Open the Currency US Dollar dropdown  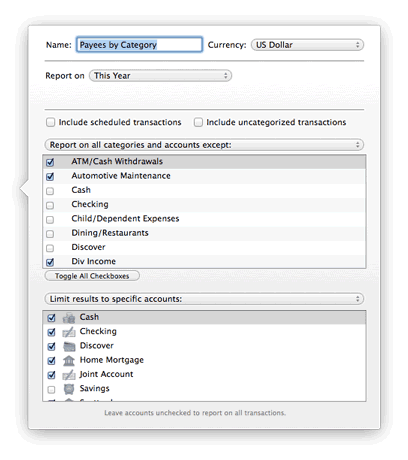point(307,45)
